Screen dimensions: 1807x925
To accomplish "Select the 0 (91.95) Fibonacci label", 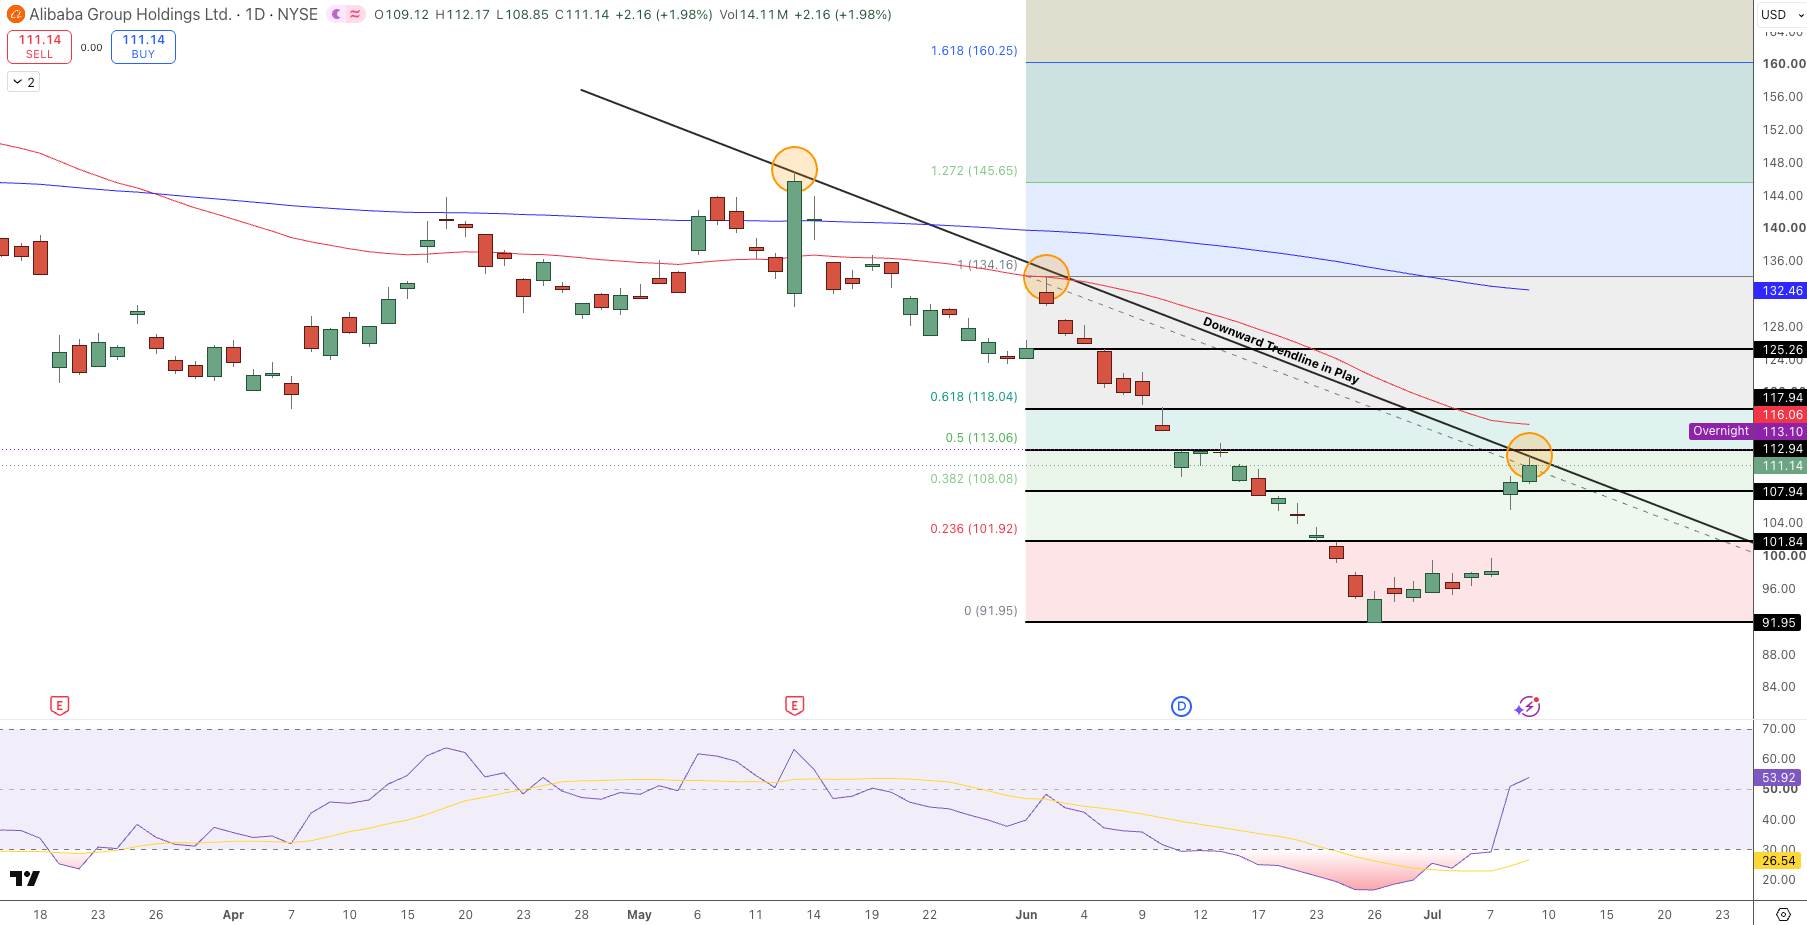I will [990, 610].
